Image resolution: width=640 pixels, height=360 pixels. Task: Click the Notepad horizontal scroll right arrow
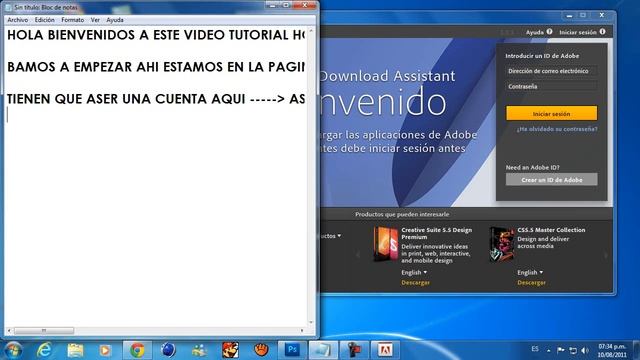pos(302,330)
